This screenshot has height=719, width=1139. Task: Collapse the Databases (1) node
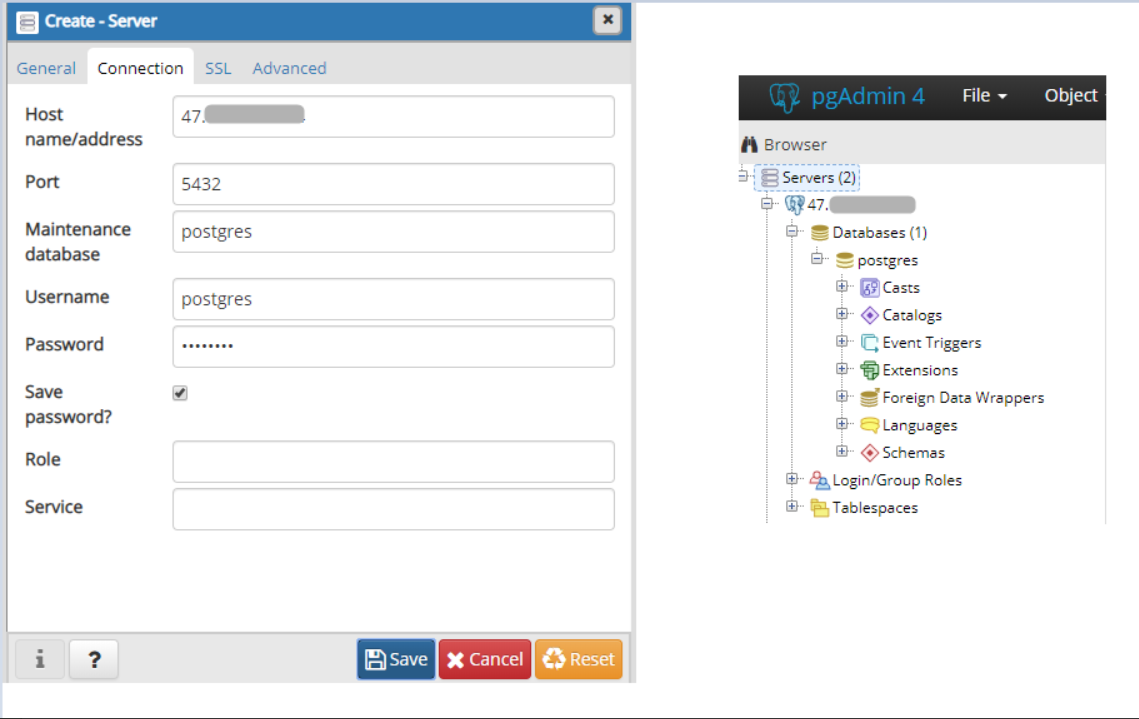(792, 231)
